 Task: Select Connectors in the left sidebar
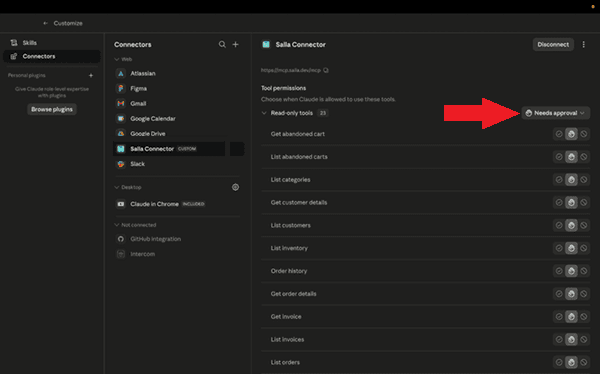pos(52,56)
